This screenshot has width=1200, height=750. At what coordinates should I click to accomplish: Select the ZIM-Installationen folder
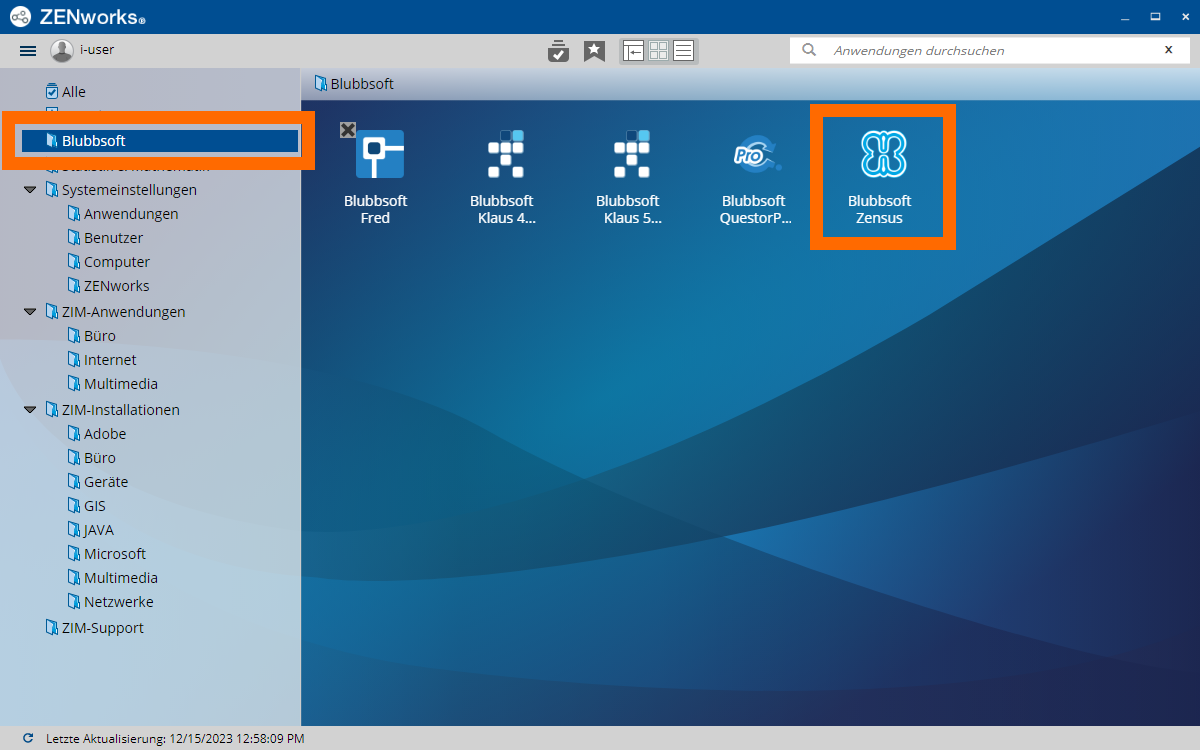click(x=113, y=410)
